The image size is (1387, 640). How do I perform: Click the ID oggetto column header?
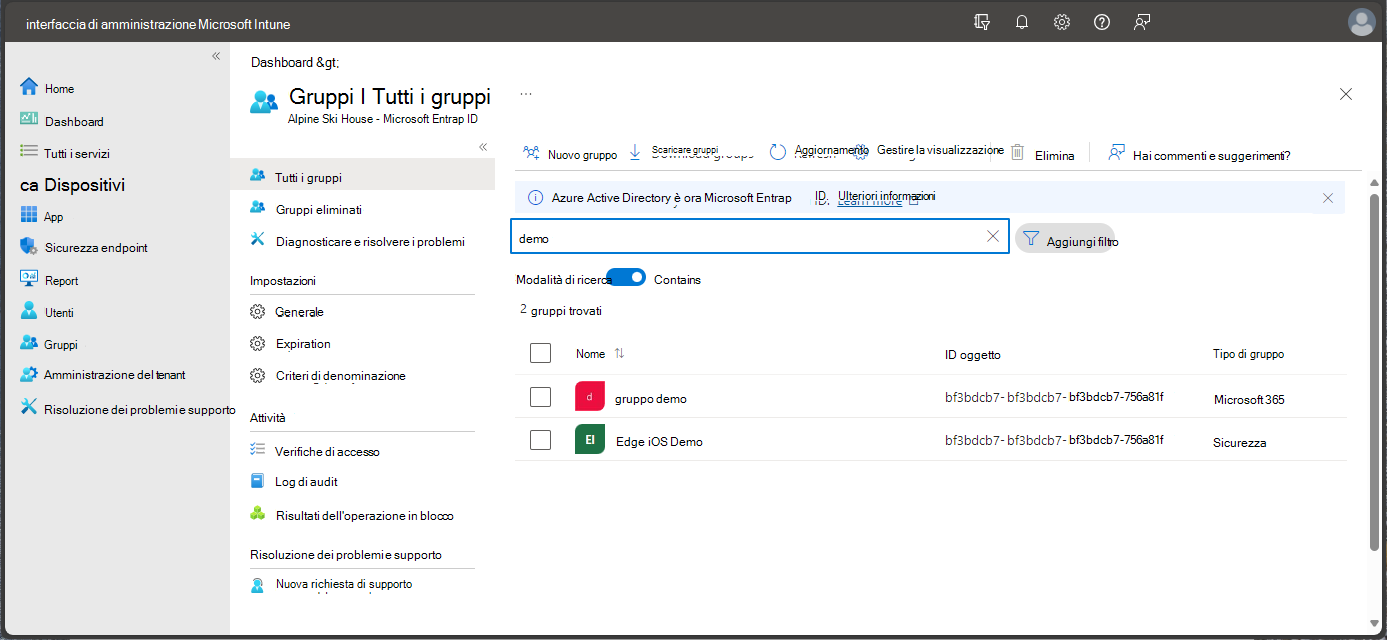972,354
